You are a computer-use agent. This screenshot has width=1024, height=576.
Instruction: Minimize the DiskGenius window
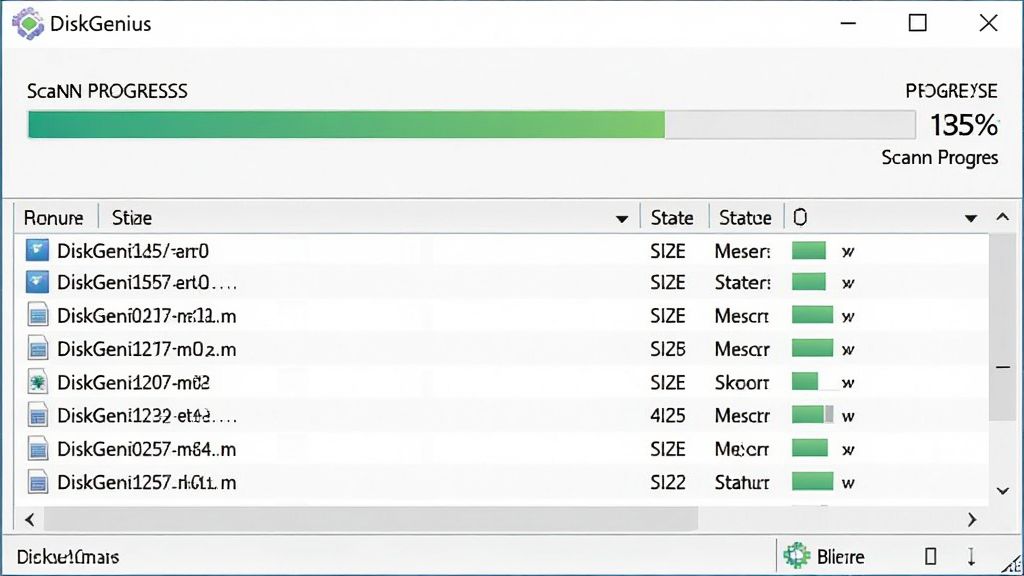(x=848, y=24)
